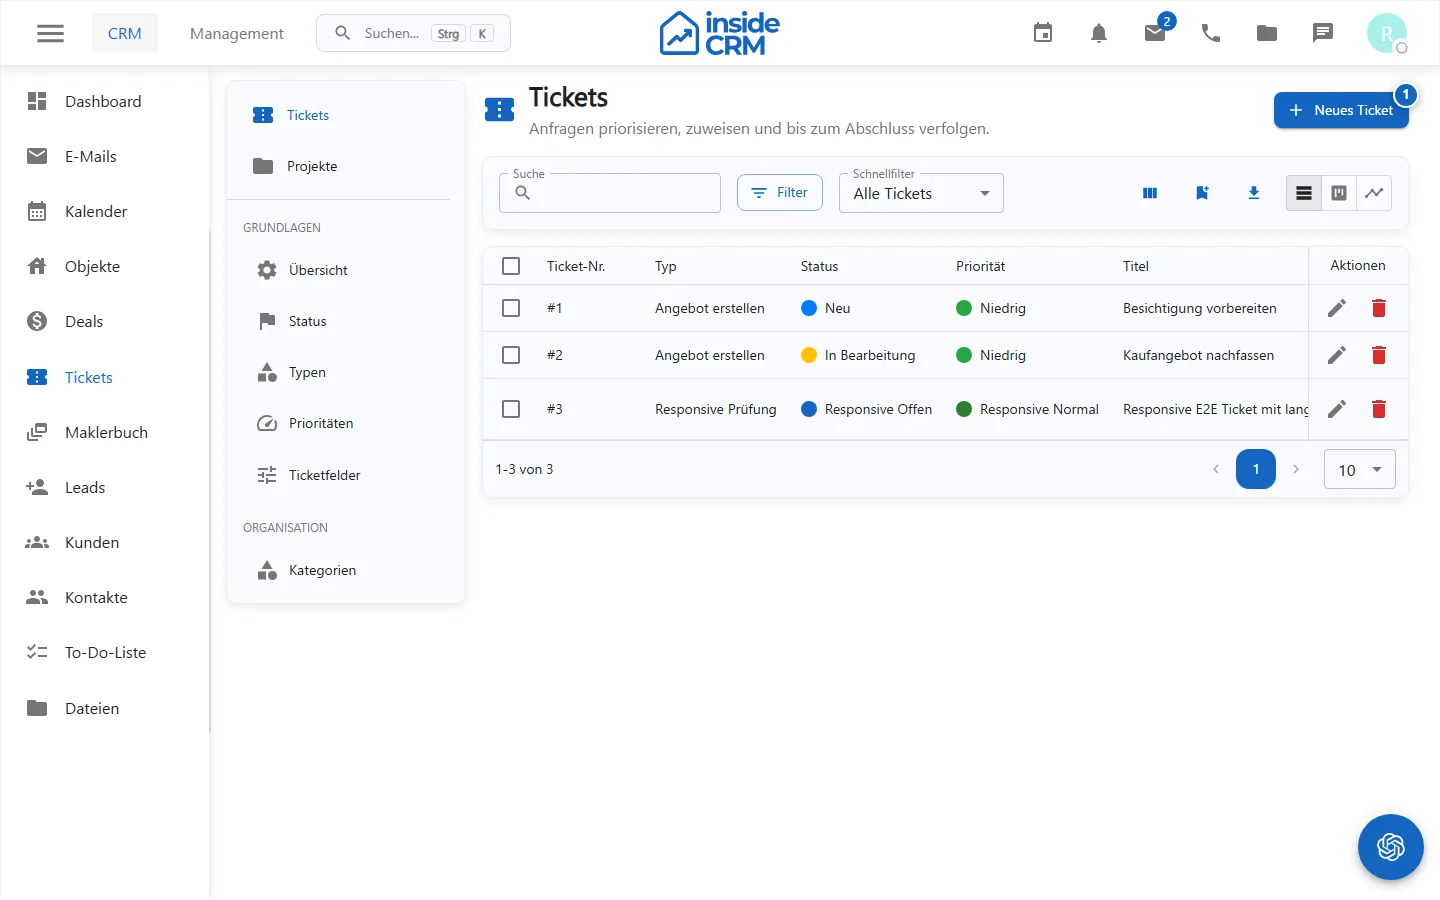Open Kategorien under Organisation
1440x900 pixels.
(346, 570)
